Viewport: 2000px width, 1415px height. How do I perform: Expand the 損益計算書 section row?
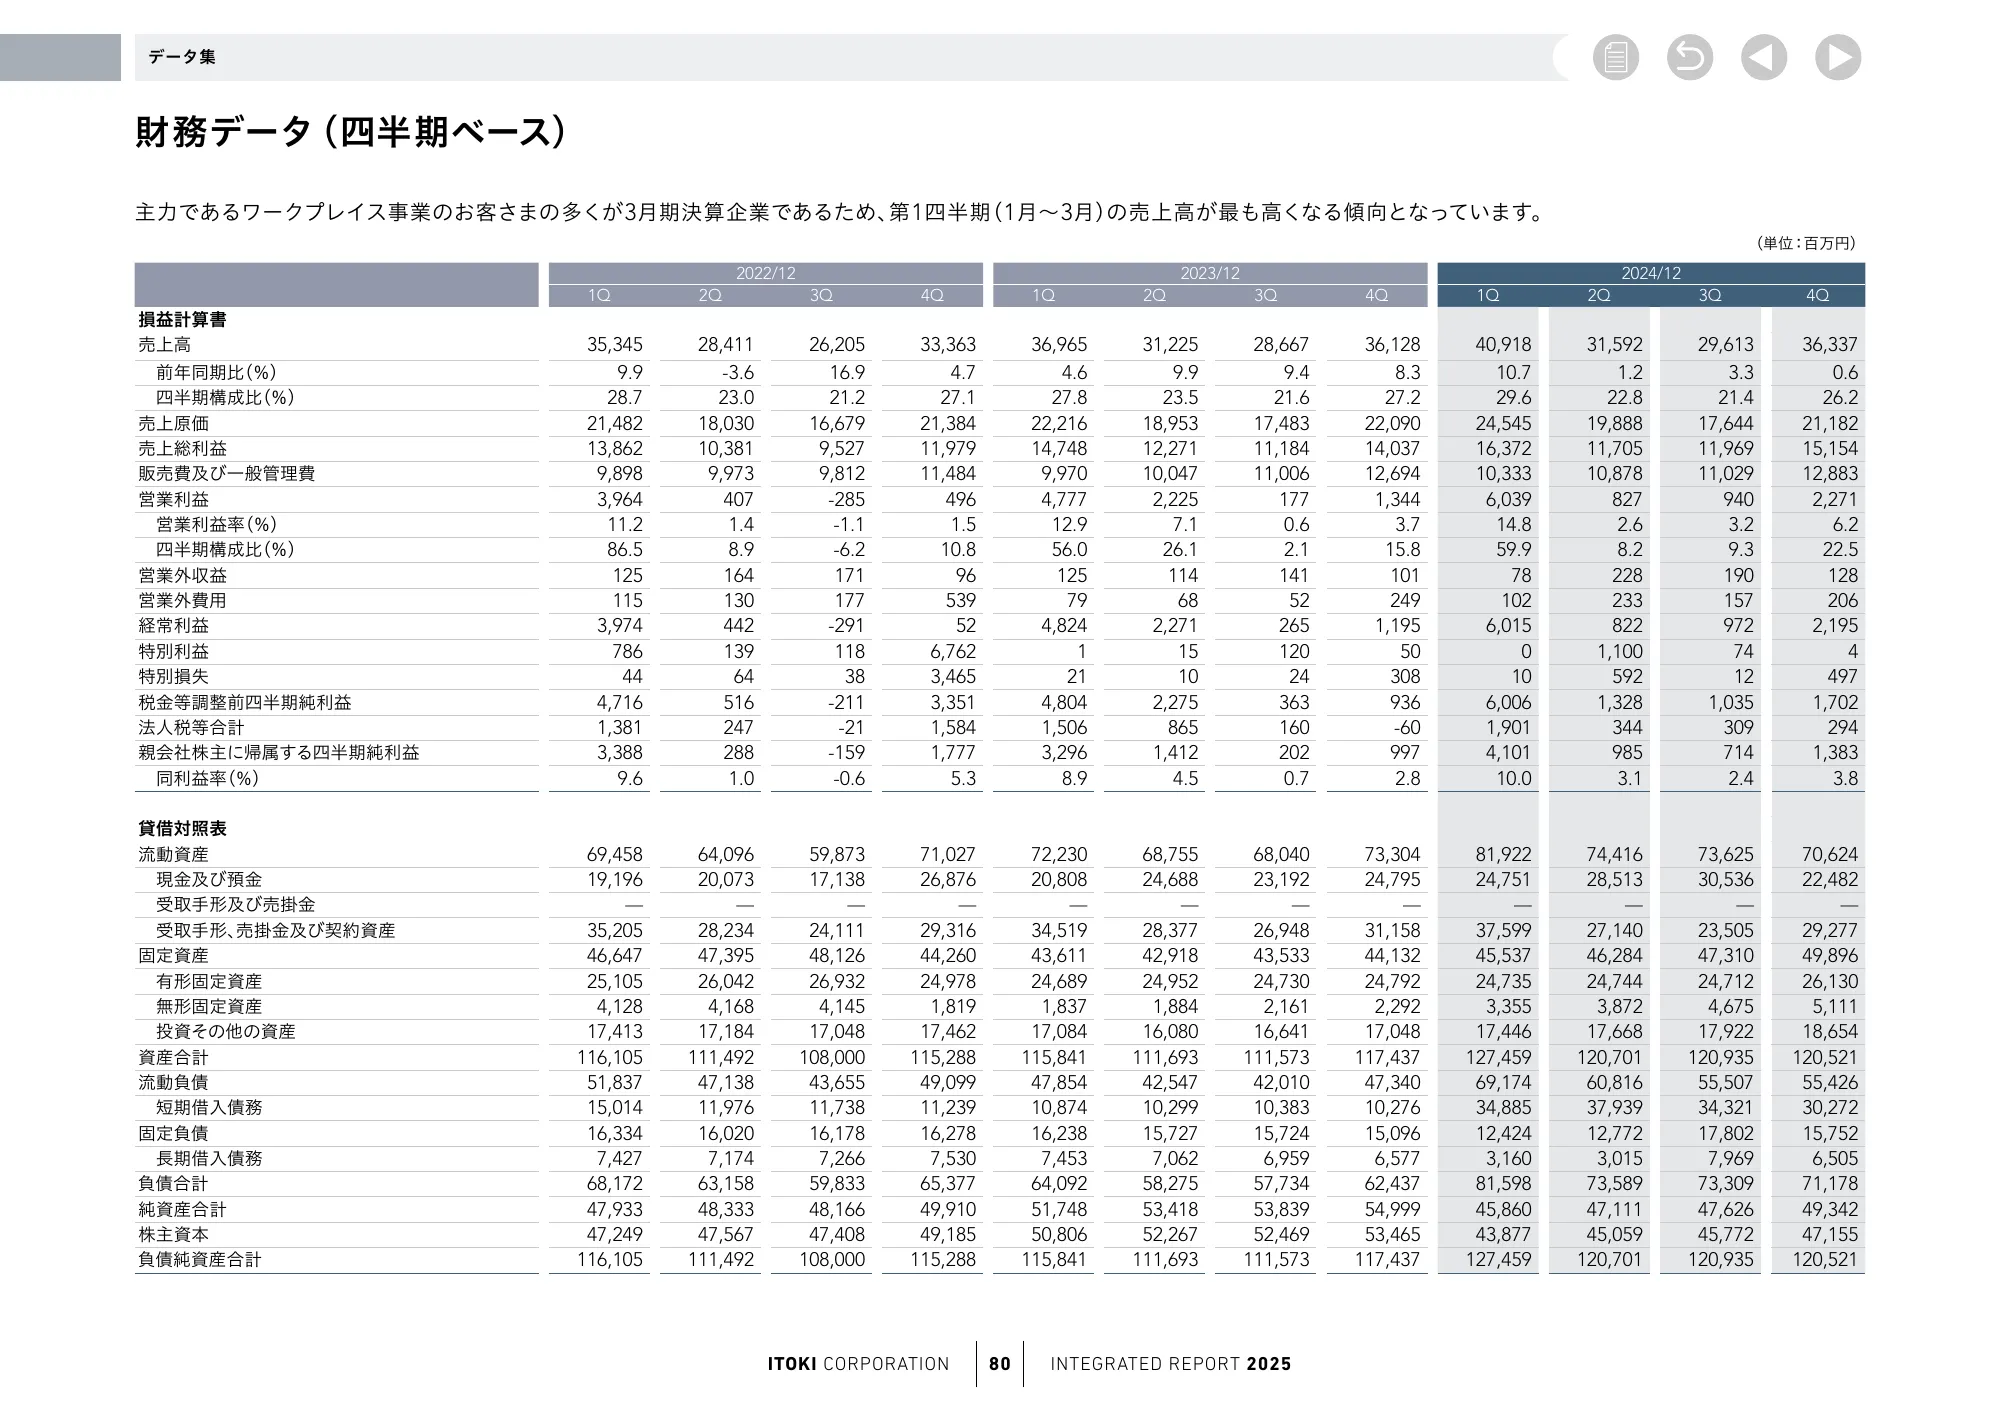tap(181, 318)
